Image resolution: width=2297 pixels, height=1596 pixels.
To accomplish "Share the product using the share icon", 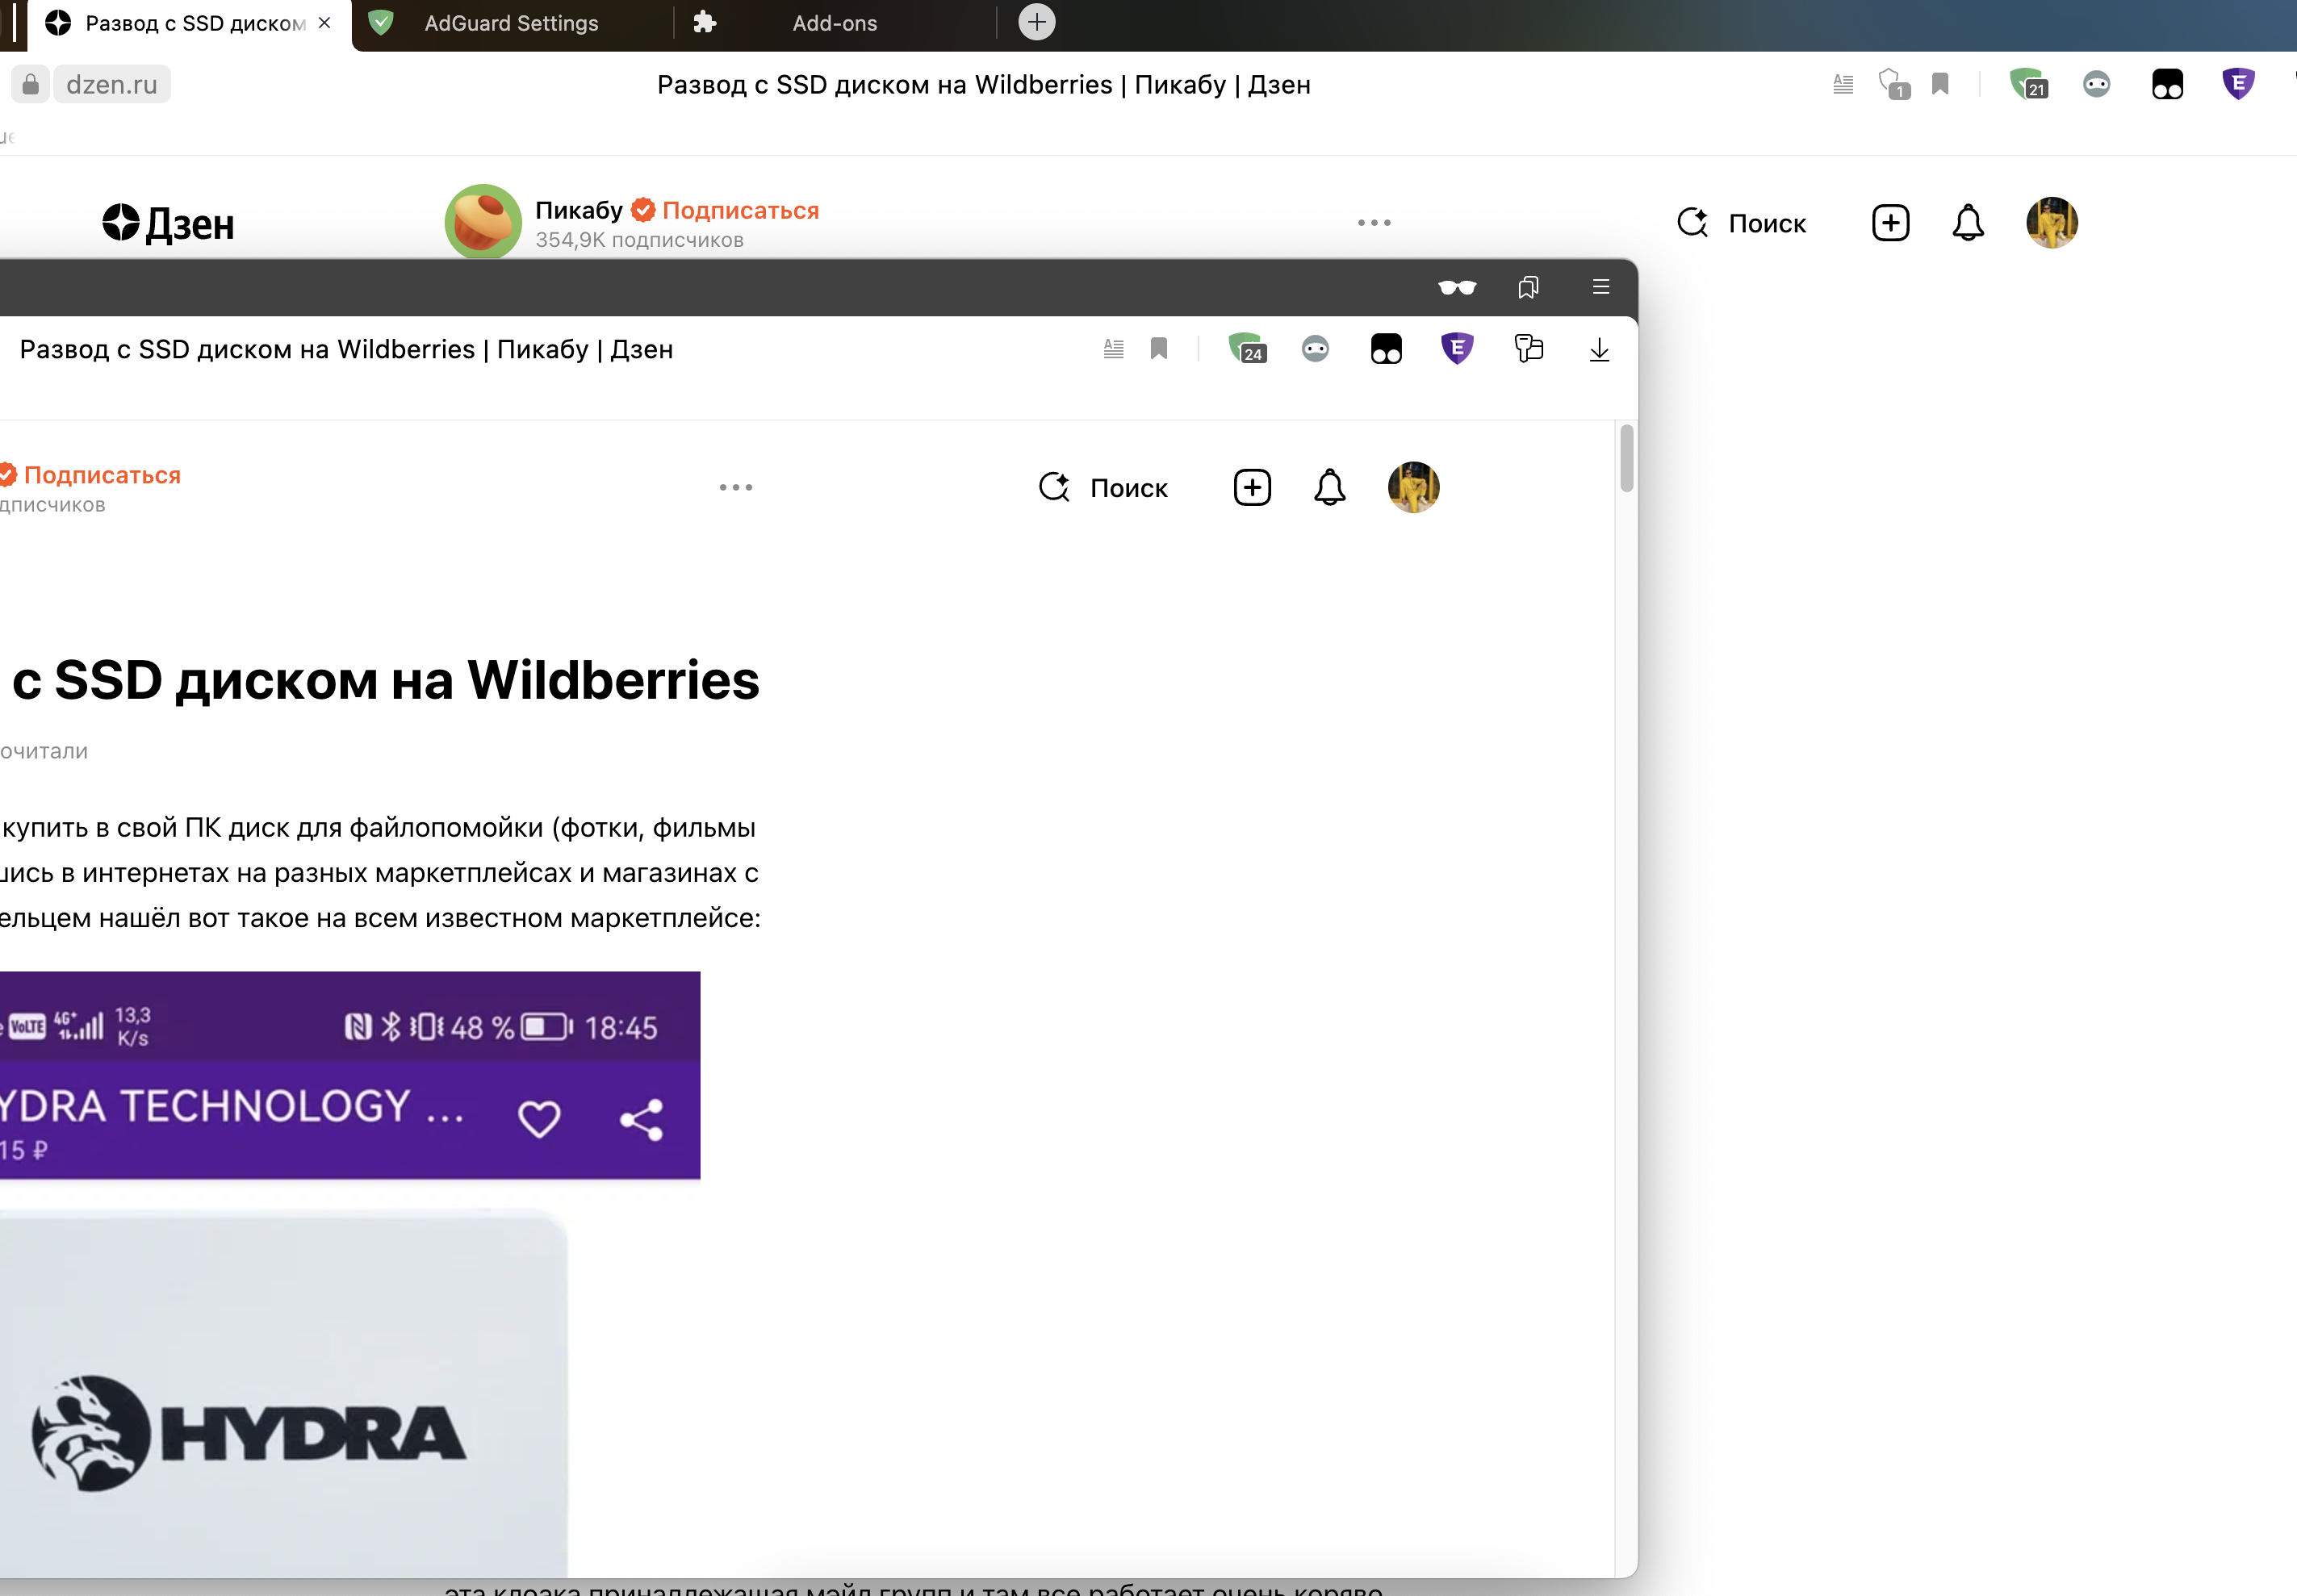I will click(641, 1118).
